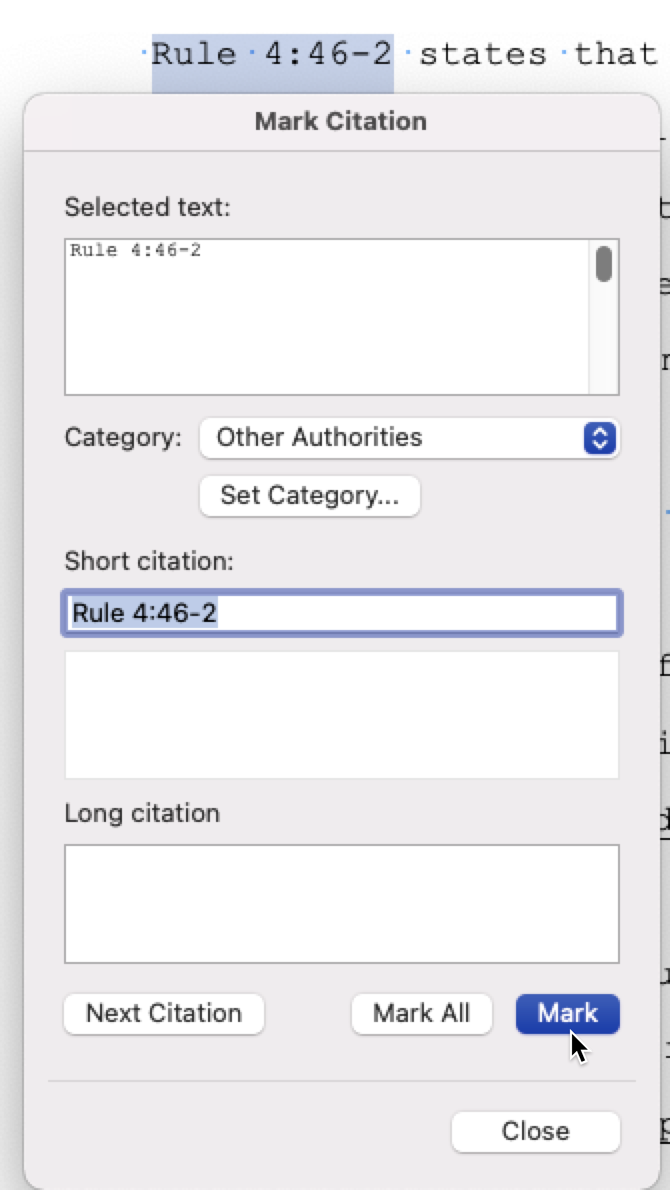Click the word "states" in the document
Image resolution: width=670 pixels, height=1190 pixels.
(483, 52)
